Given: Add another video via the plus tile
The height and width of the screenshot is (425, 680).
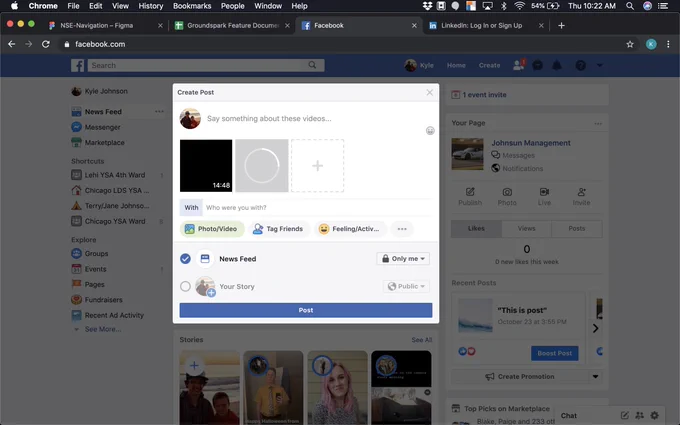Looking at the screenshot, I should pyautogui.click(x=317, y=166).
